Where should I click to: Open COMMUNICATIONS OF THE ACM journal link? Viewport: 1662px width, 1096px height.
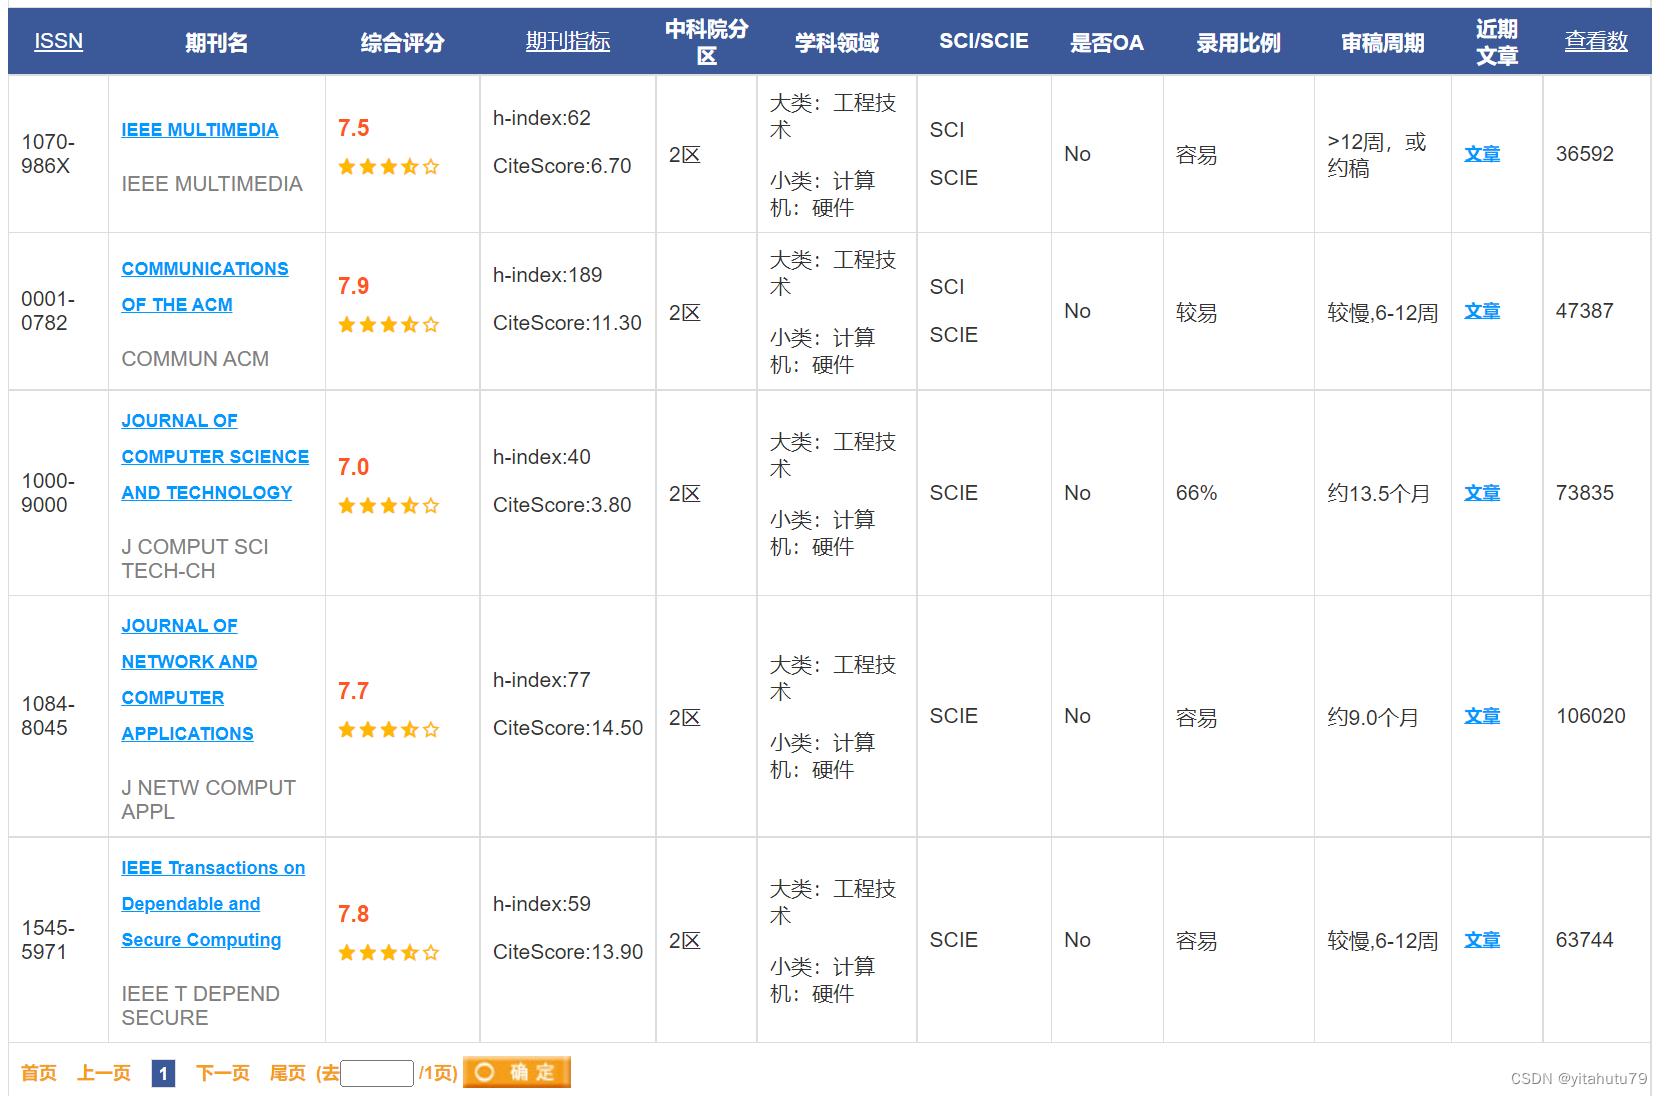pyautogui.click(x=205, y=287)
